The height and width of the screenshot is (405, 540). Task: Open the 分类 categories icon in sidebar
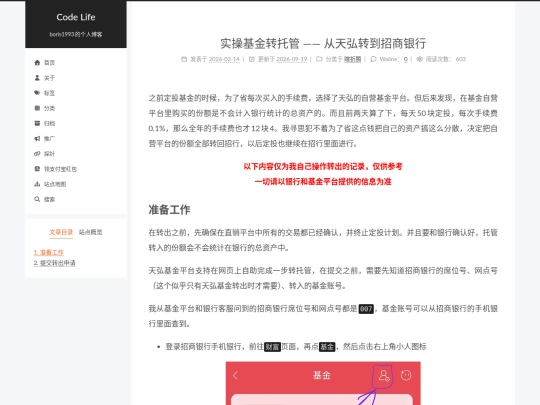pos(37,108)
